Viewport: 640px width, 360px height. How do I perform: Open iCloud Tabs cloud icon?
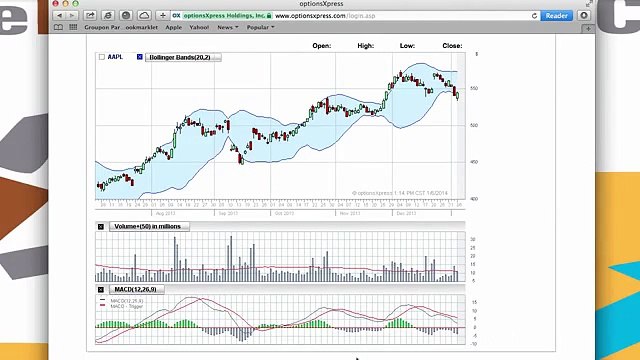click(144, 16)
